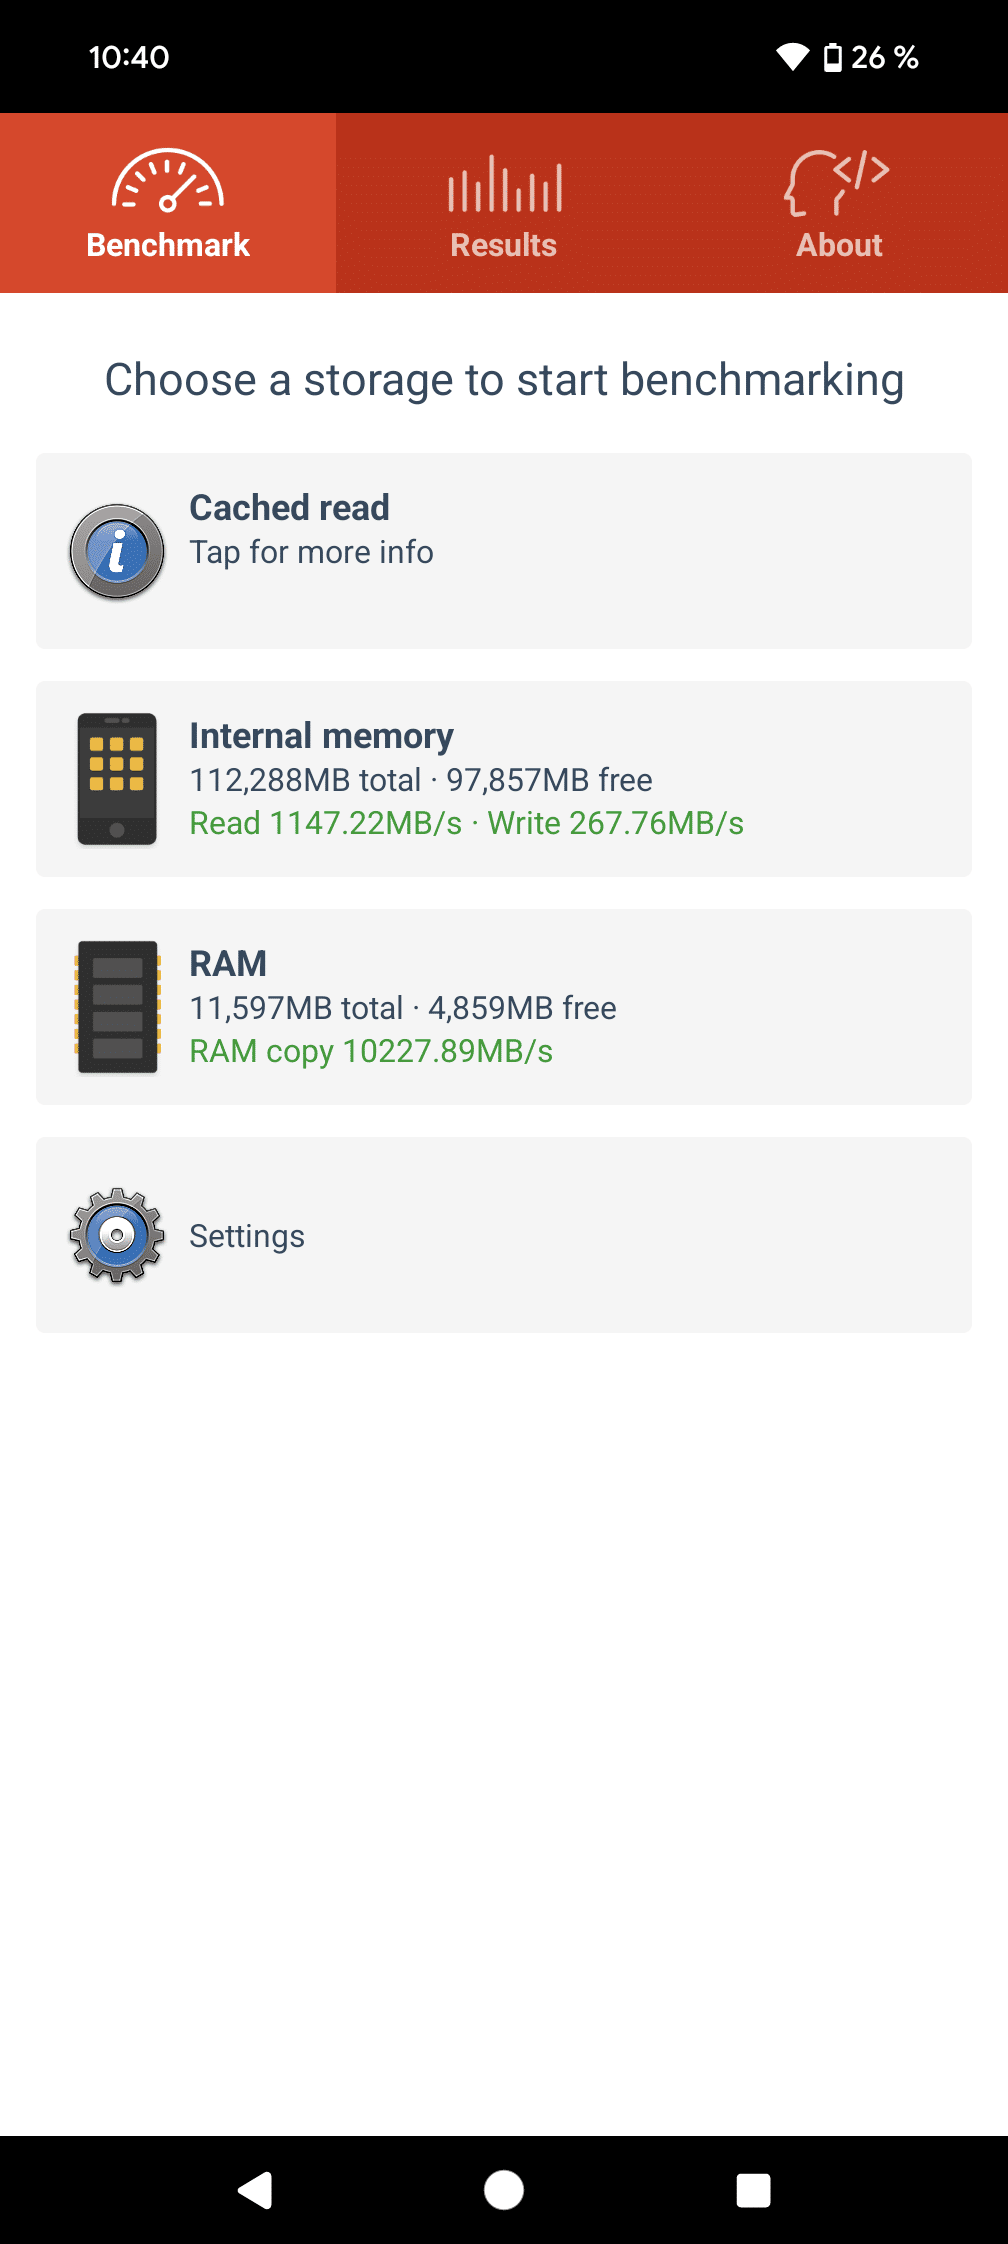Viewport: 1008px width, 2244px height.
Task: Start benchmarking Internal memory storage
Action: click(504, 779)
